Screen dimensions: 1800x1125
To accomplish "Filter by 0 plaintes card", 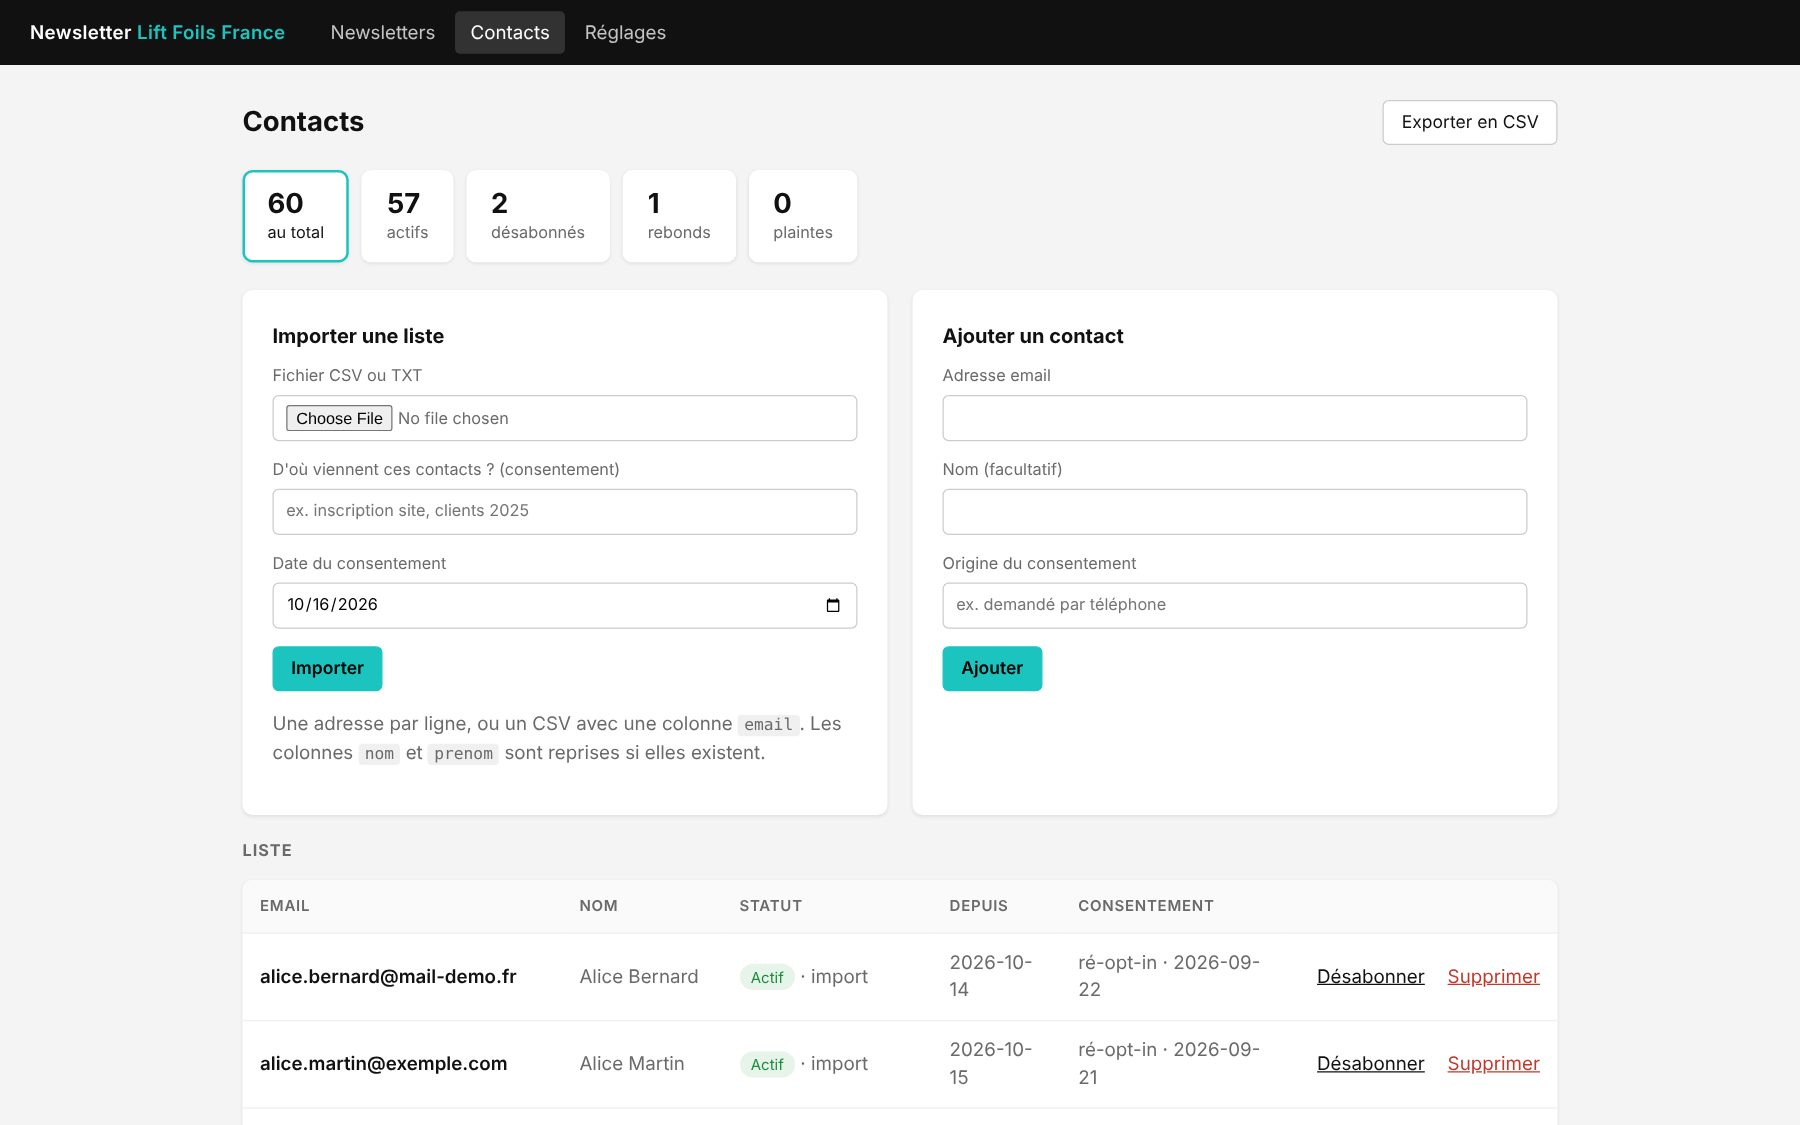I will [x=803, y=216].
